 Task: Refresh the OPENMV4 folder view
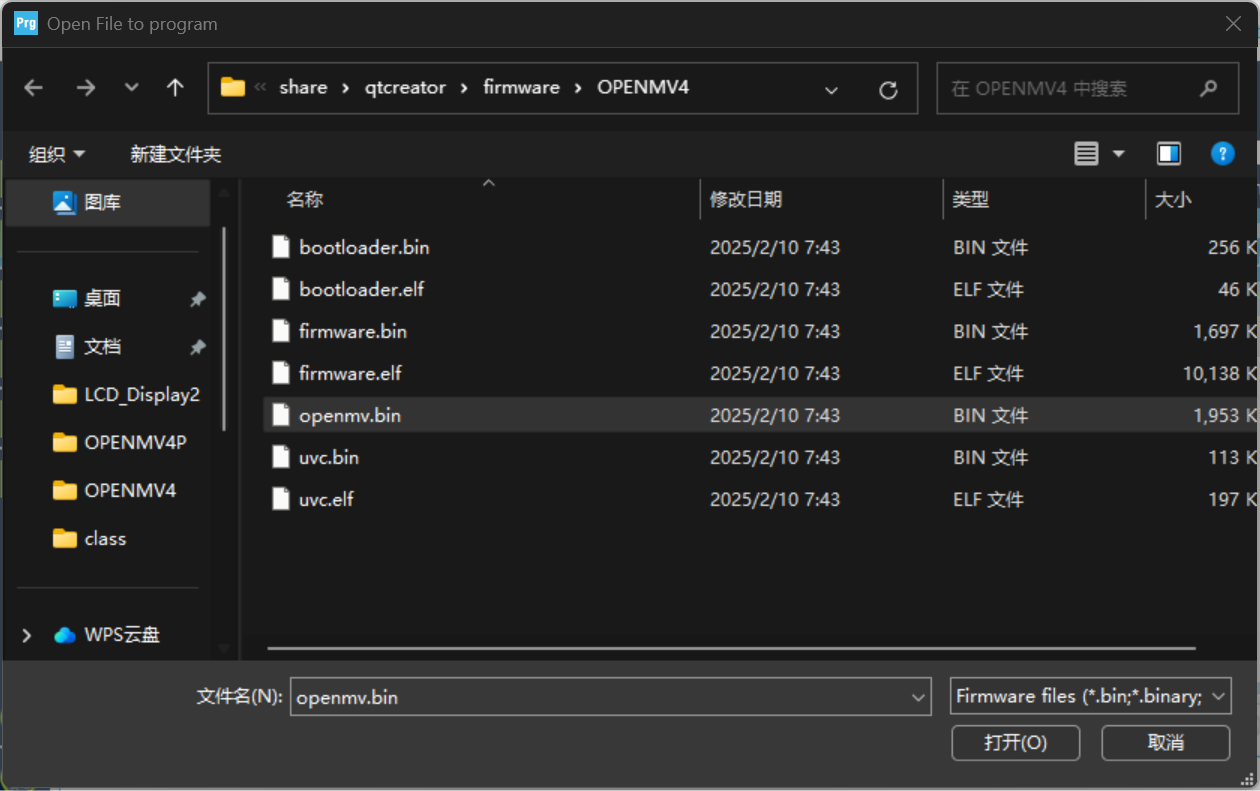(x=888, y=88)
